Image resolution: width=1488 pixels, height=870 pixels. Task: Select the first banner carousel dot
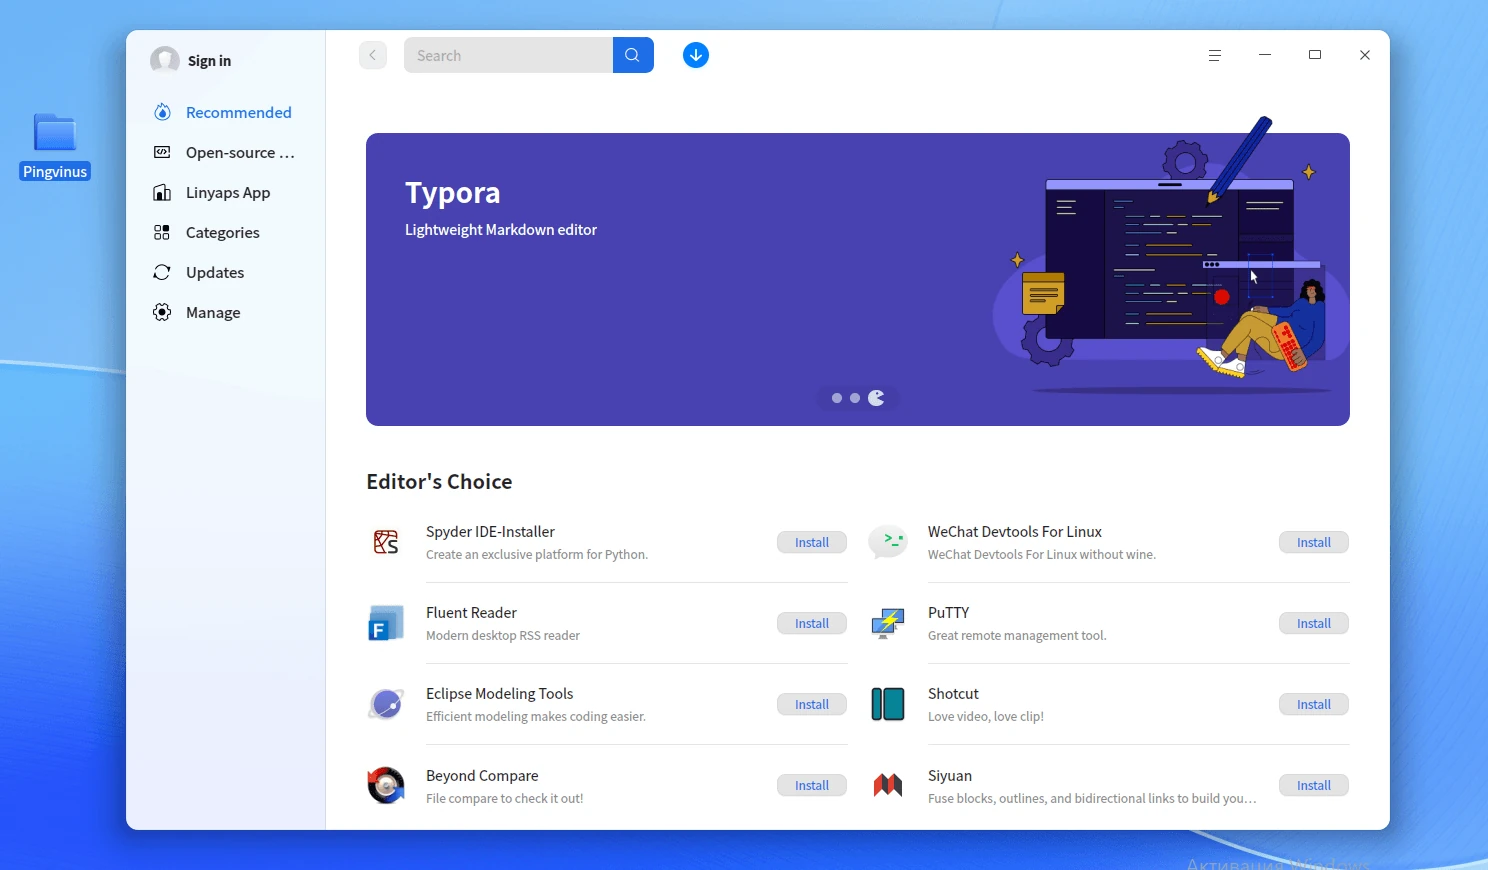click(837, 398)
